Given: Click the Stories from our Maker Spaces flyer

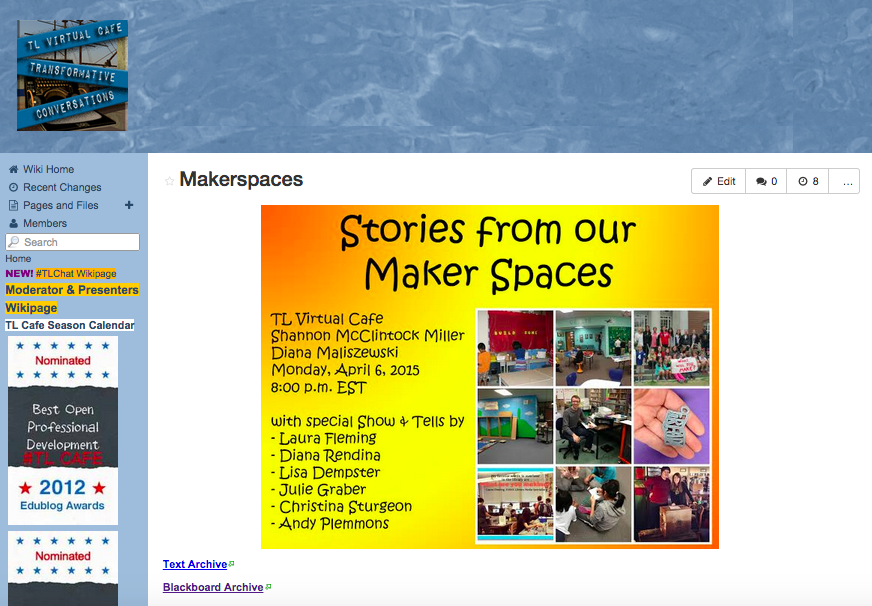Looking at the screenshot, I should (x=490, y=377).
